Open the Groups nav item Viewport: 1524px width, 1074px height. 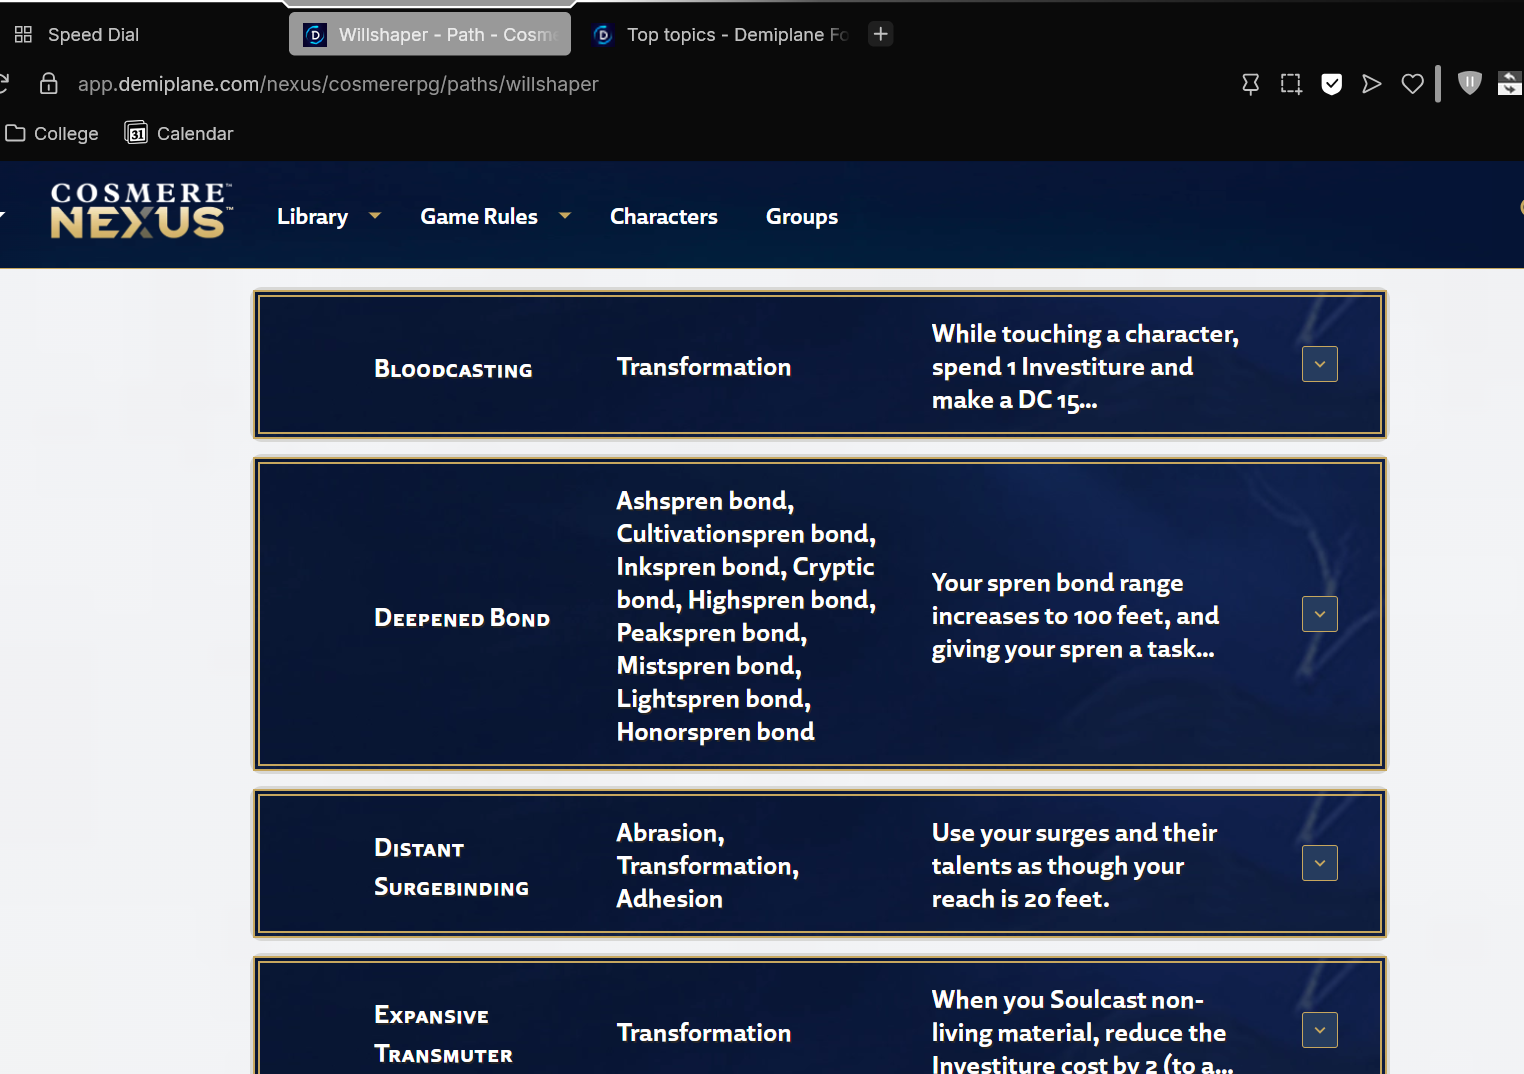(801, 217)
